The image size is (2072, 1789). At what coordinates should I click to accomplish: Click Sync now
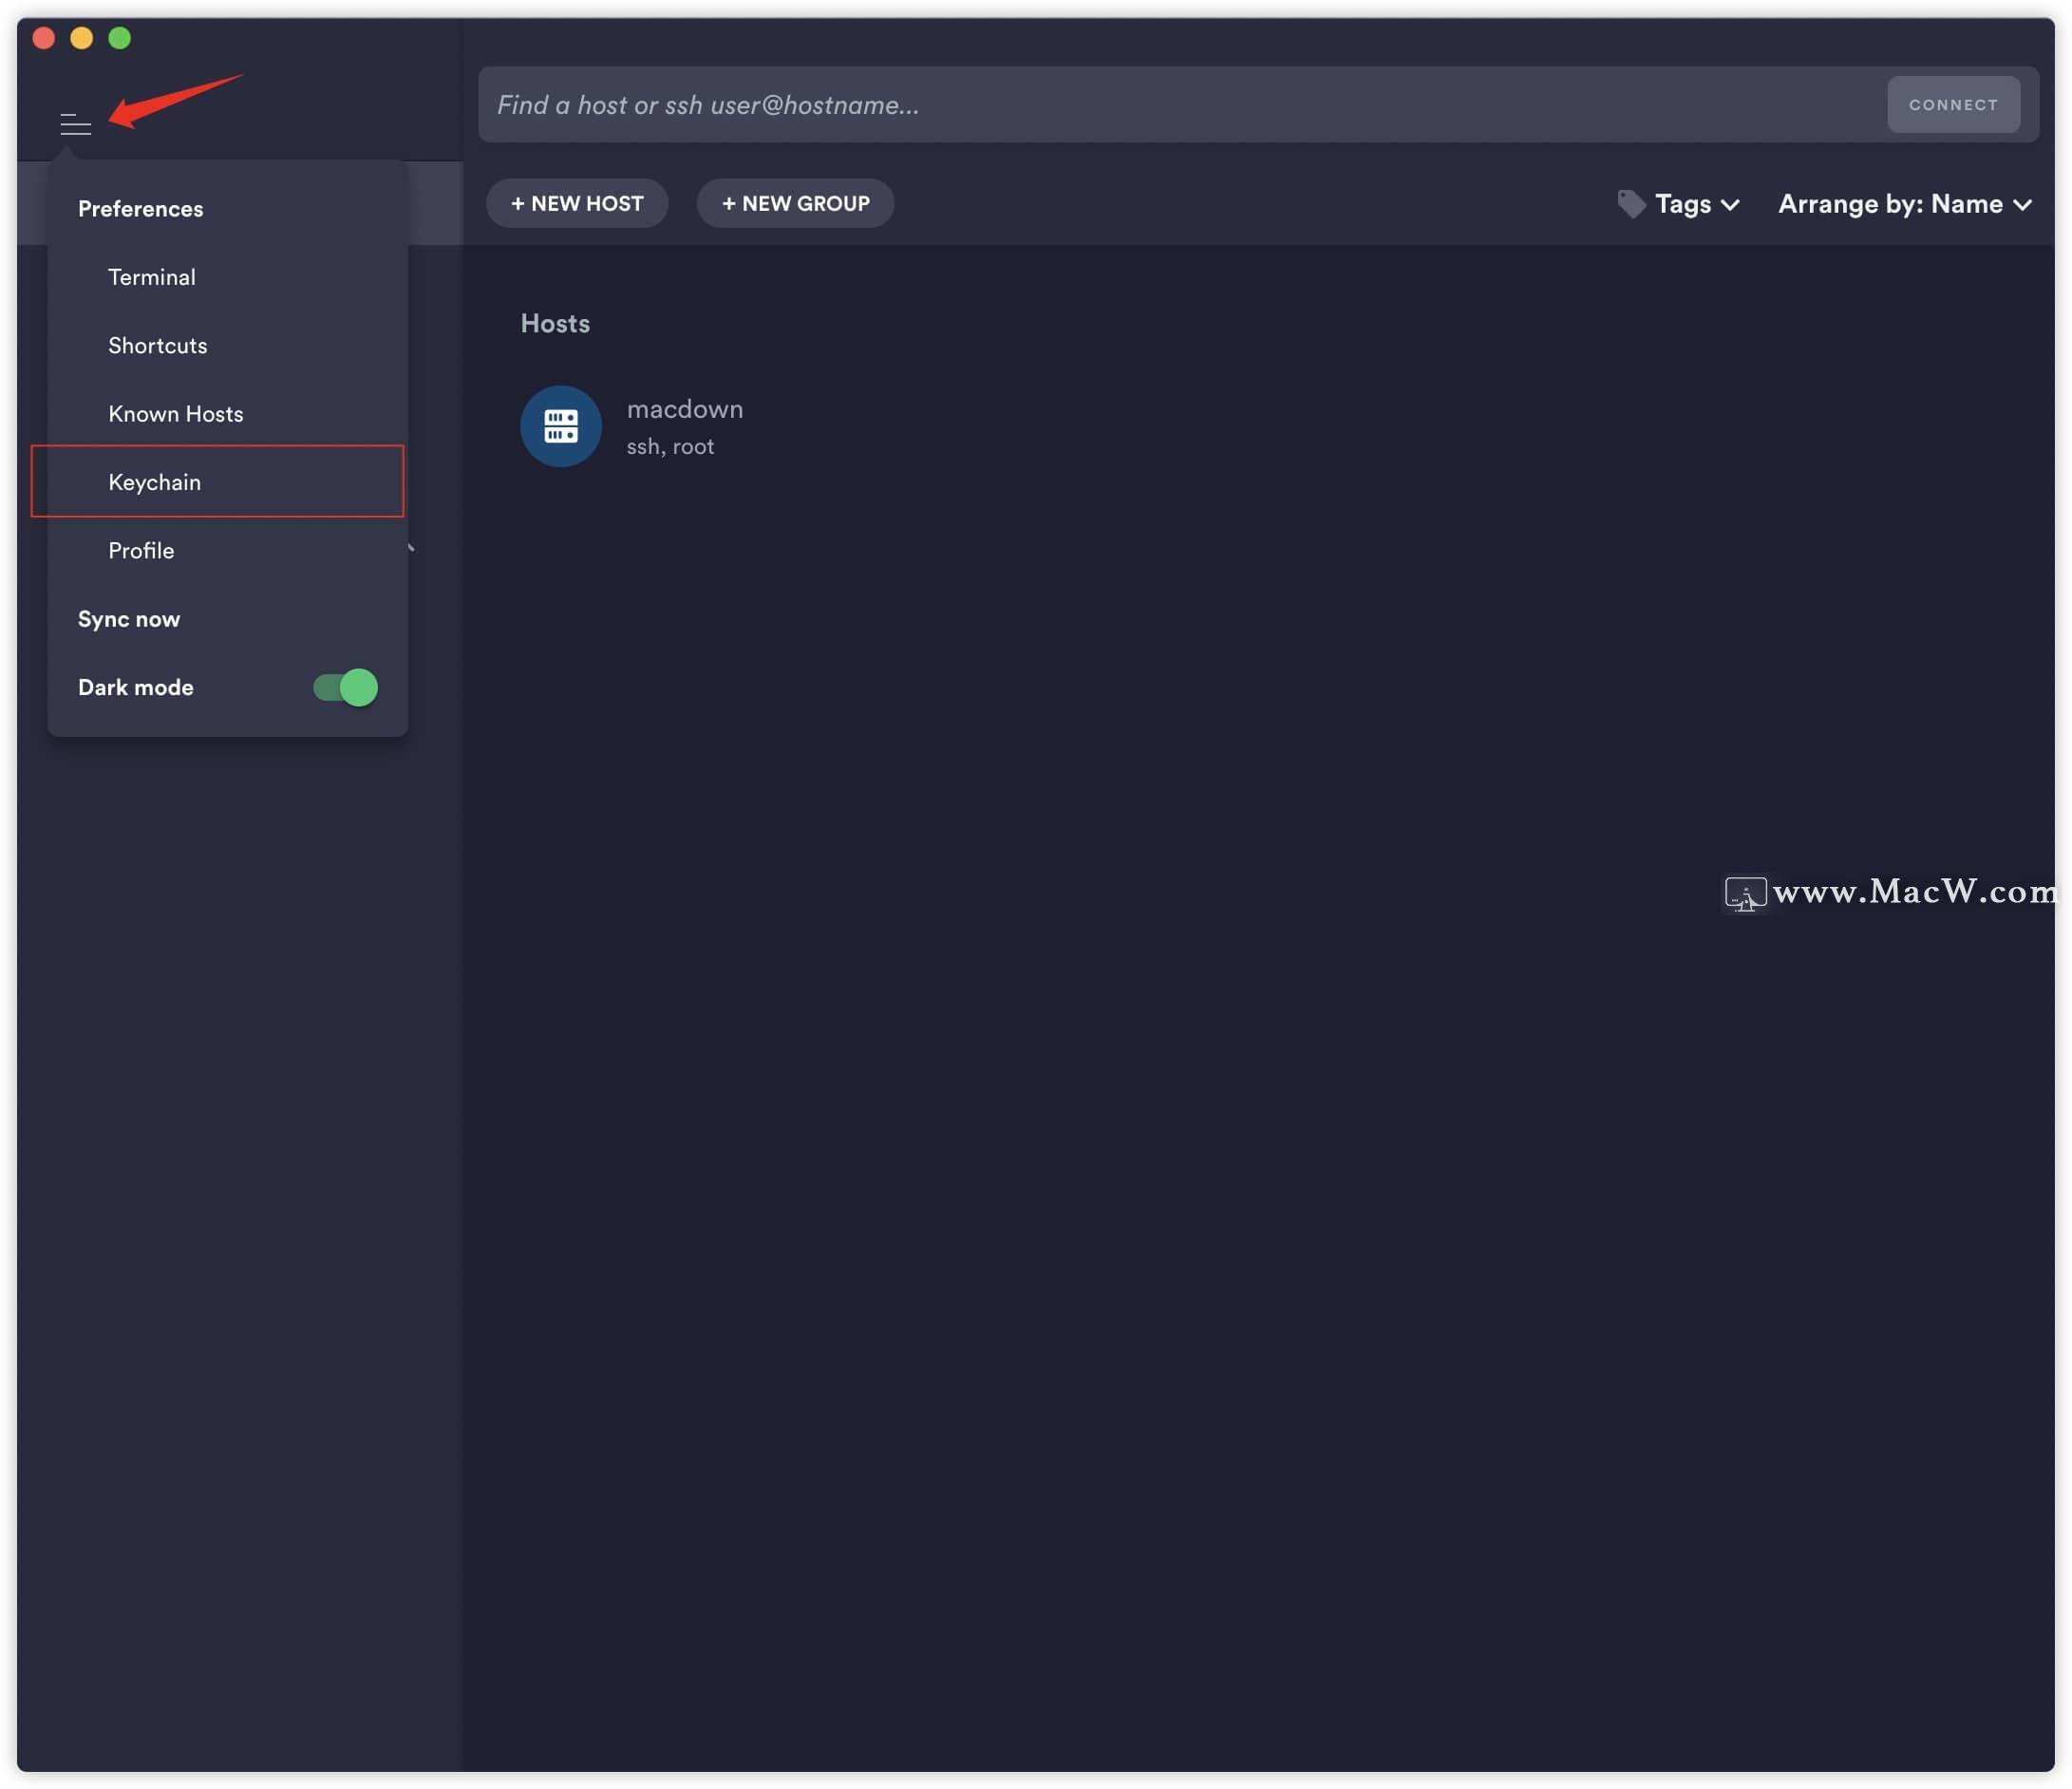click(129, 619)
